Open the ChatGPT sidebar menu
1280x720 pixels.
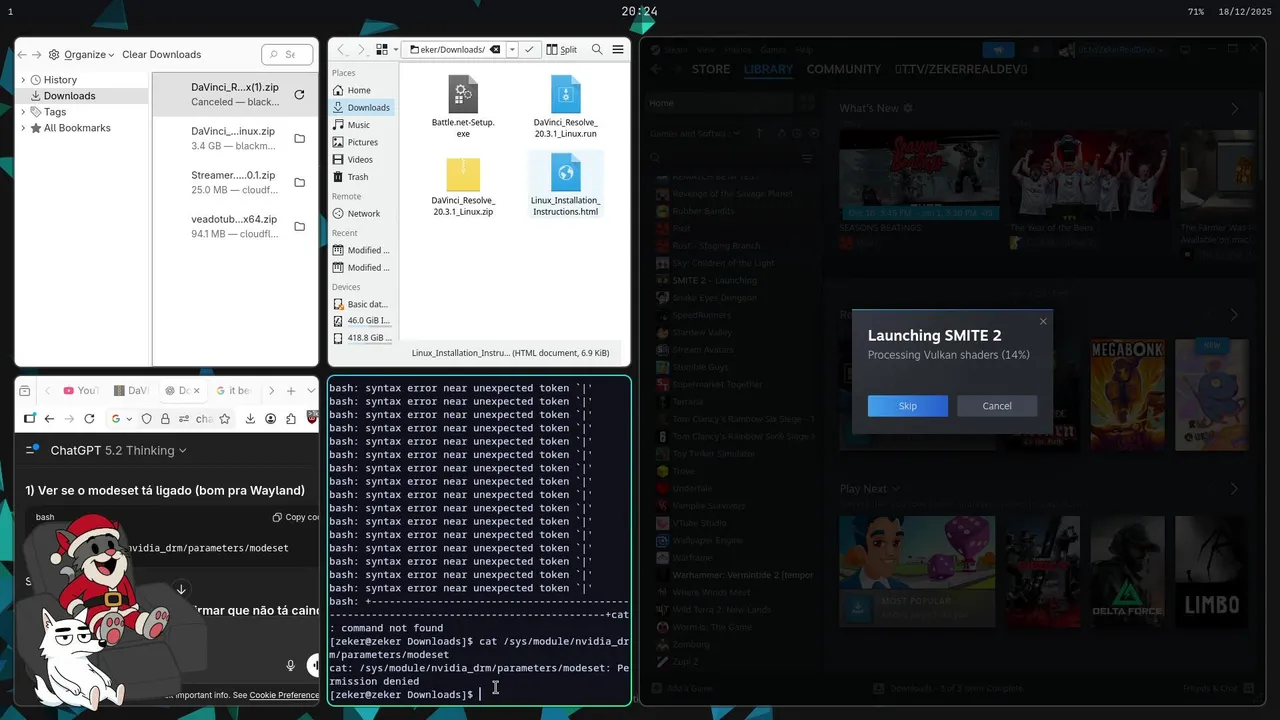coord(32,450)
